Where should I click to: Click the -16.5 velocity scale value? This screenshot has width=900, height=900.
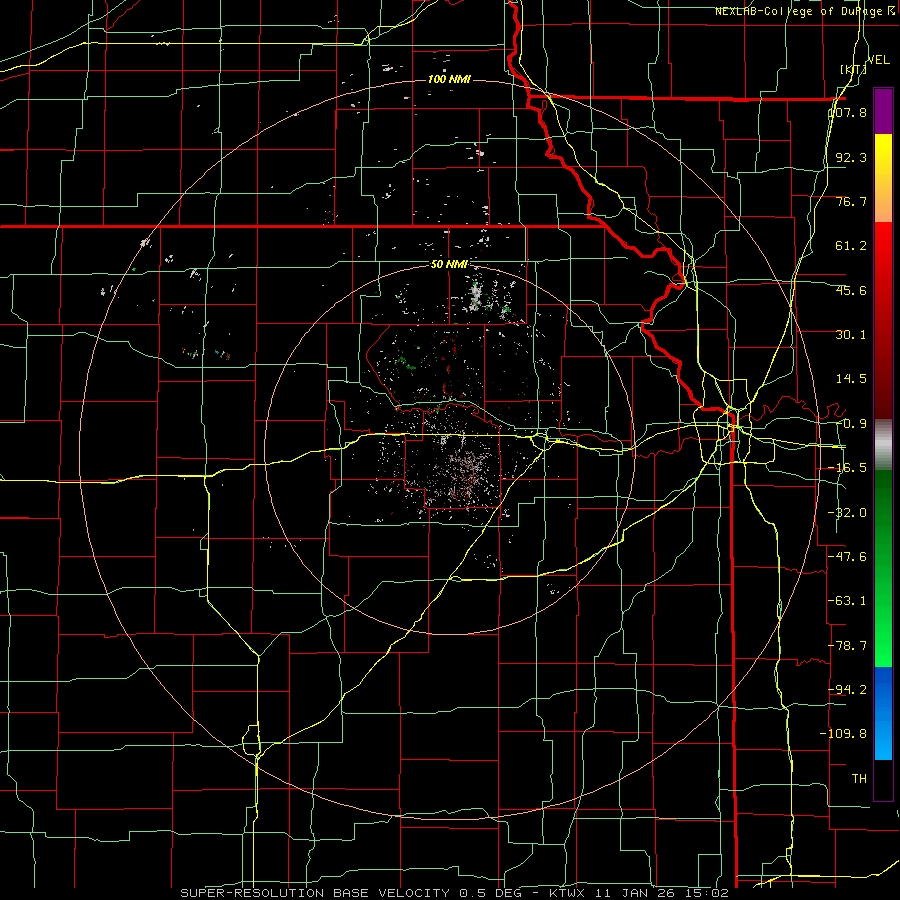pyautogui.click(x=848, y=468)
